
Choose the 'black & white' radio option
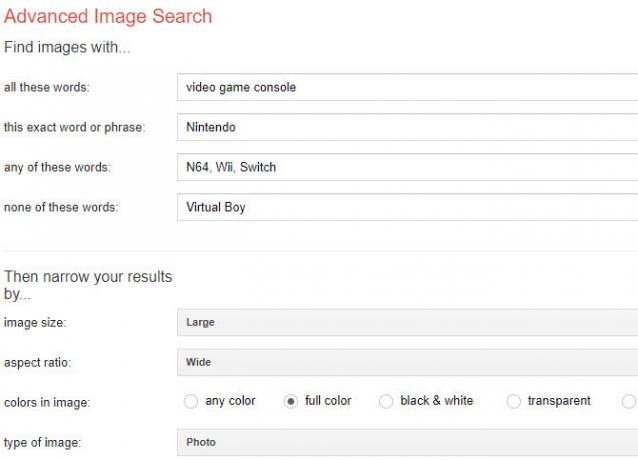(386, 401)
